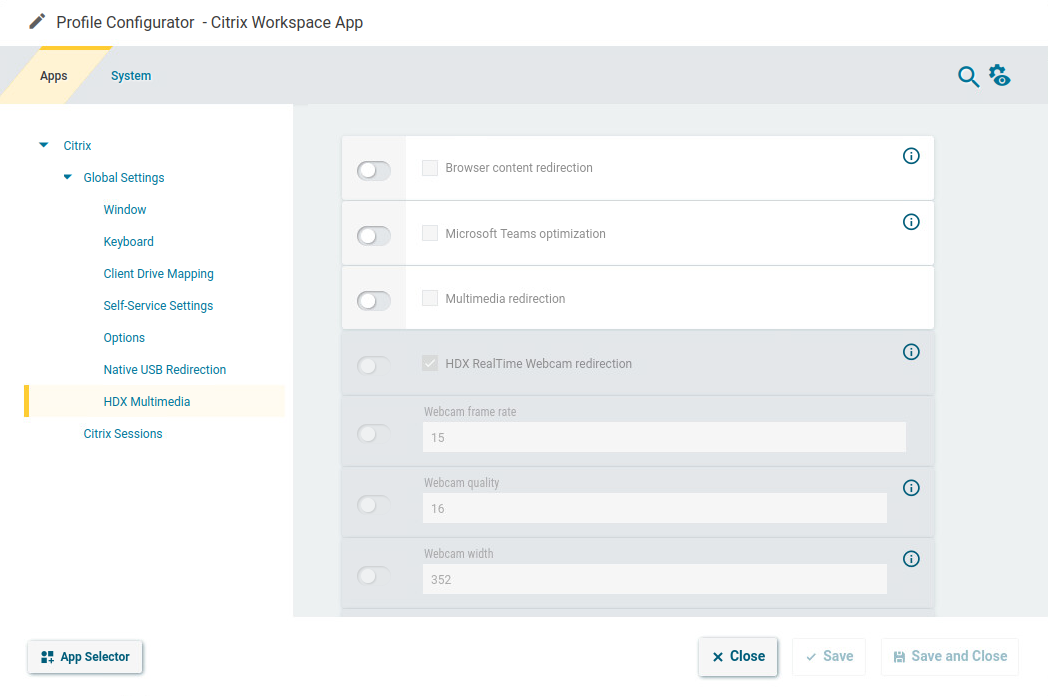Show info for Browser content redirection
Screen dimensions: 1048x696
click(x=911, y=156)
